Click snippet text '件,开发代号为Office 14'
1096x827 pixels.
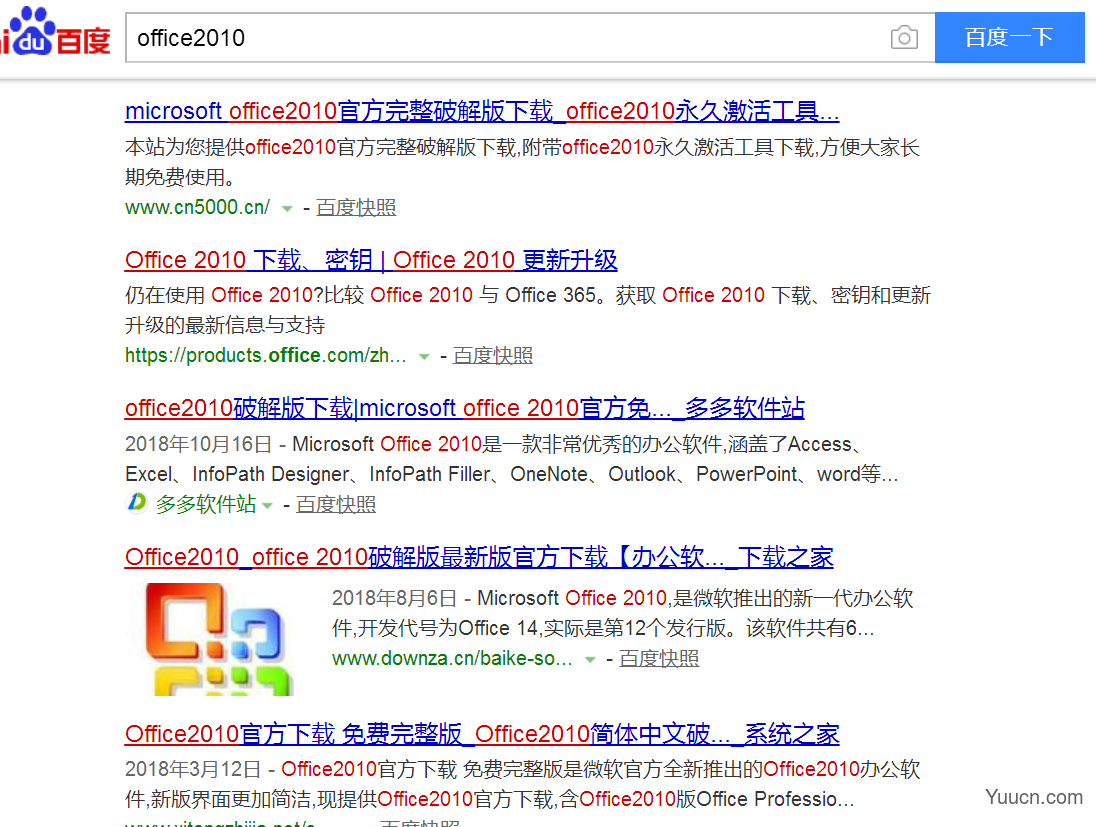tap(435, 628)
